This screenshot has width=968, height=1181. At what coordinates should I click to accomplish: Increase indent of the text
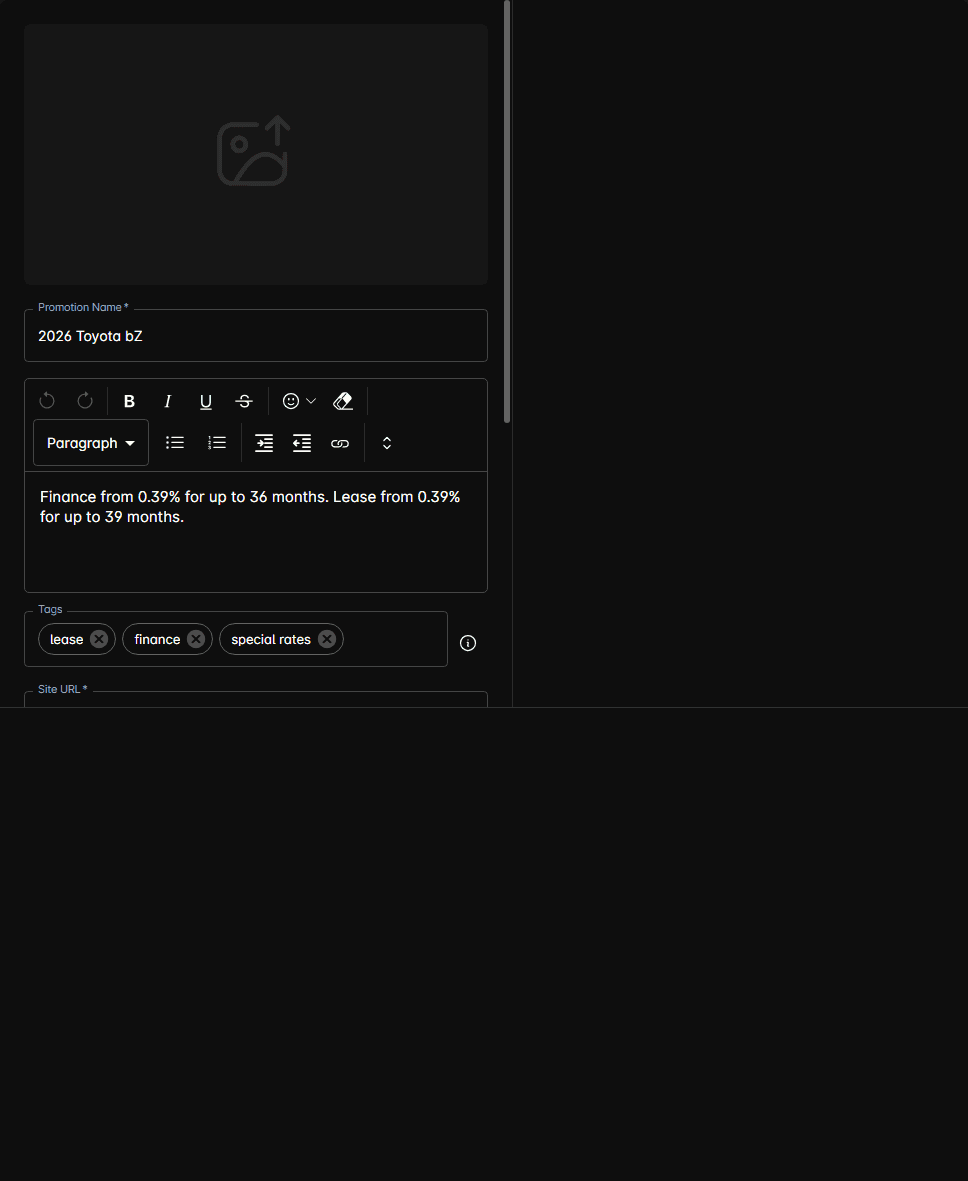coord(264,443)
